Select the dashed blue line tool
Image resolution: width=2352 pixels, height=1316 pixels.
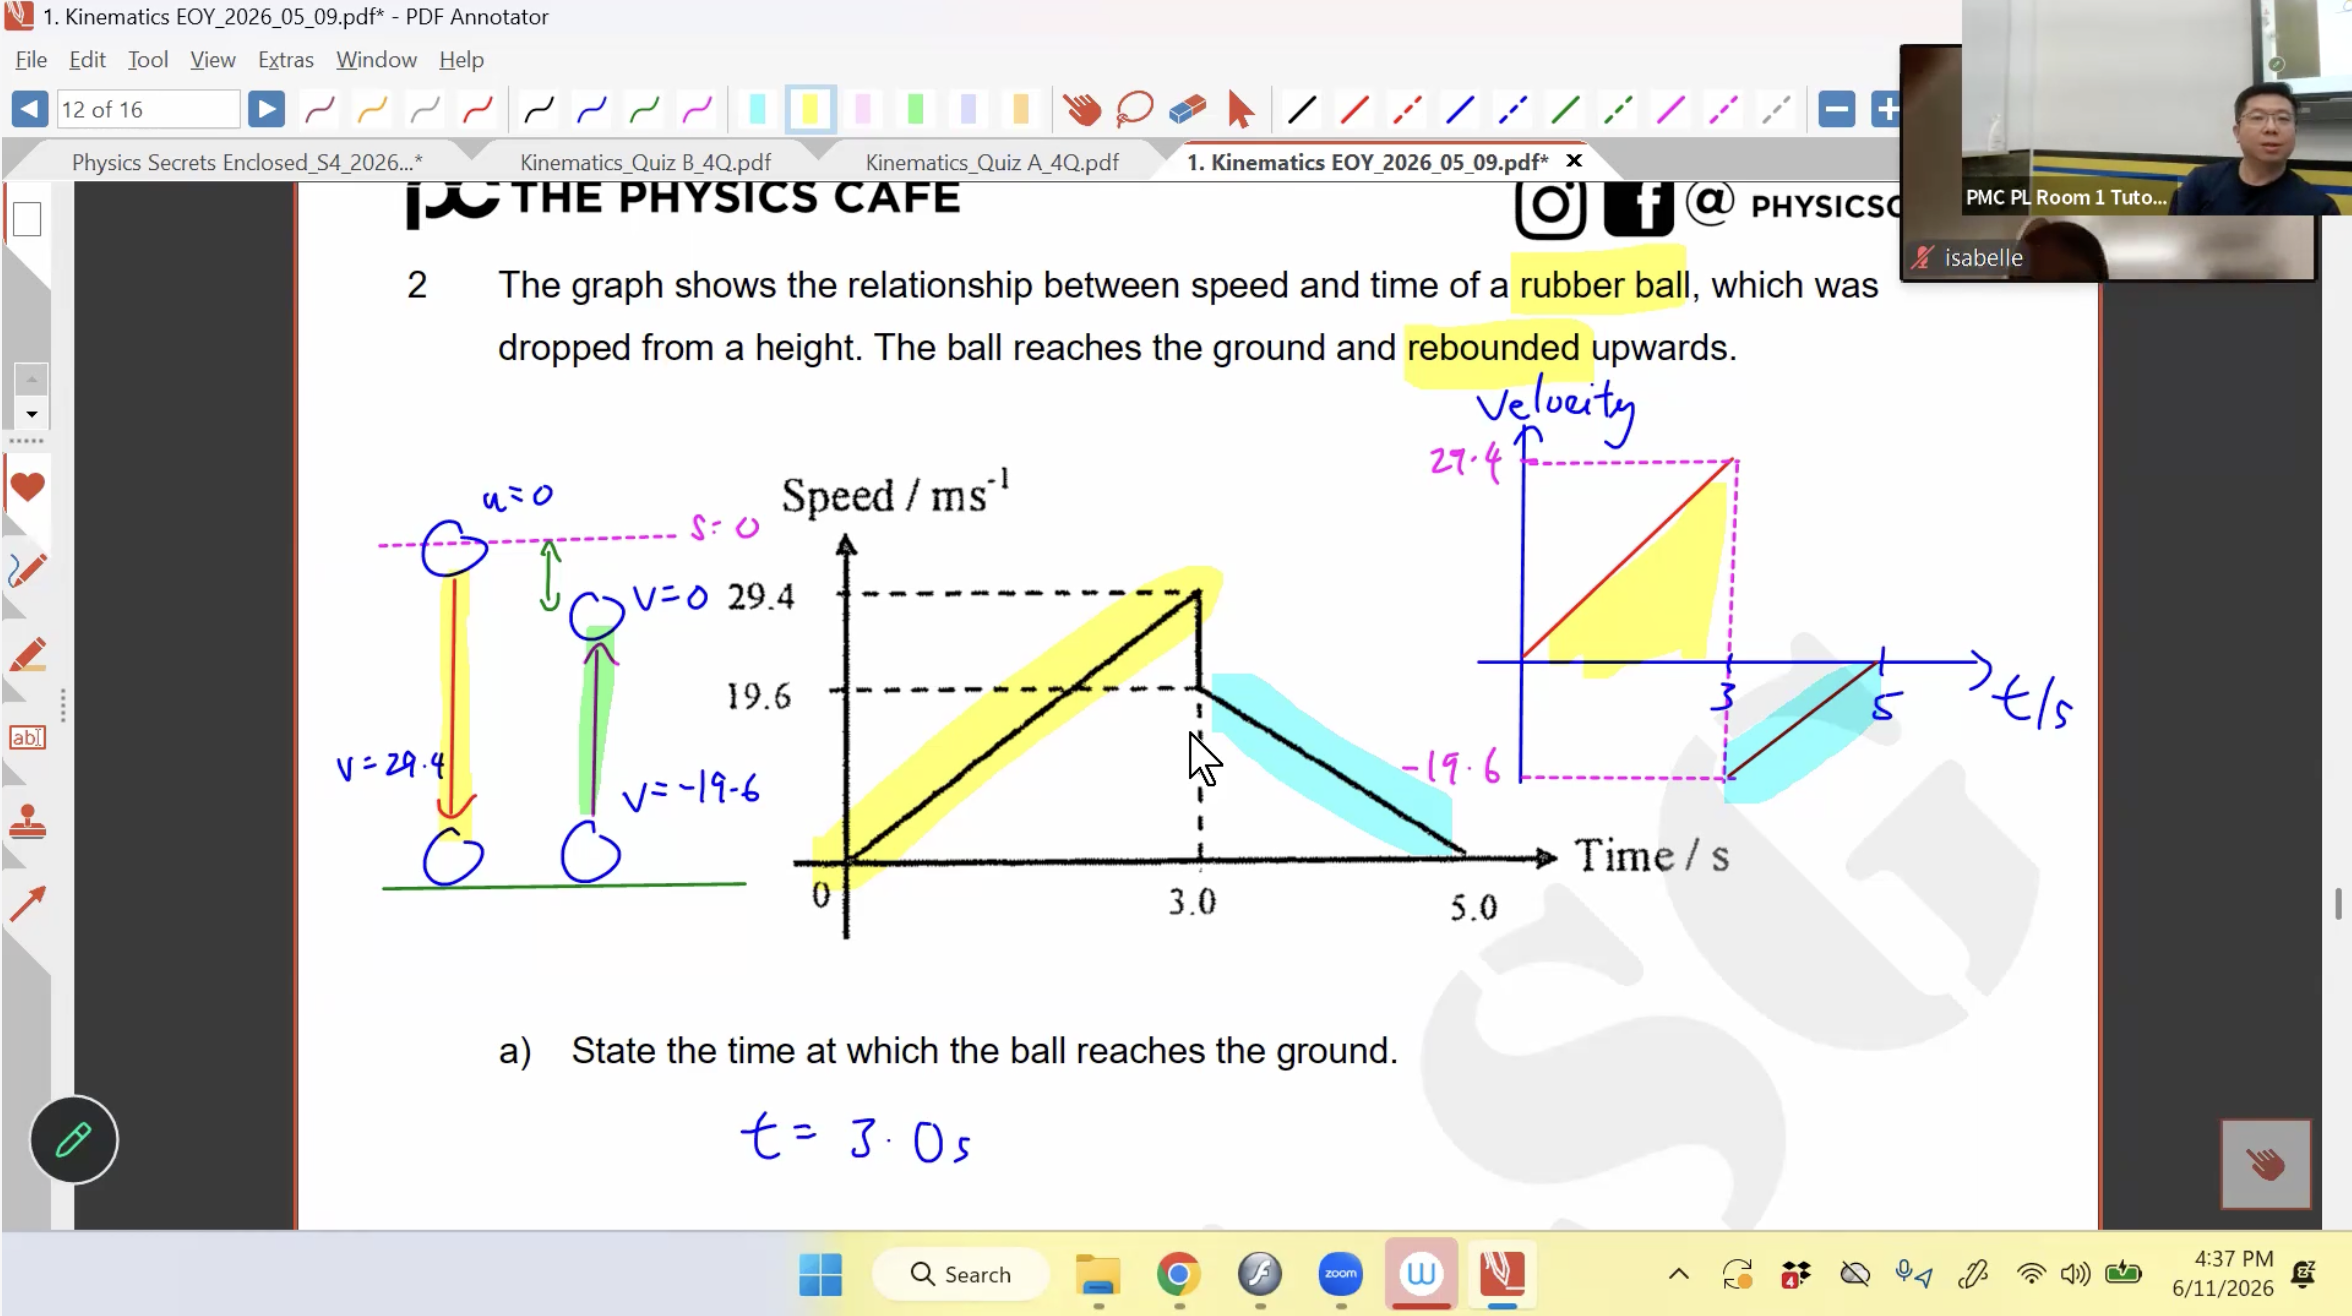1512,109
